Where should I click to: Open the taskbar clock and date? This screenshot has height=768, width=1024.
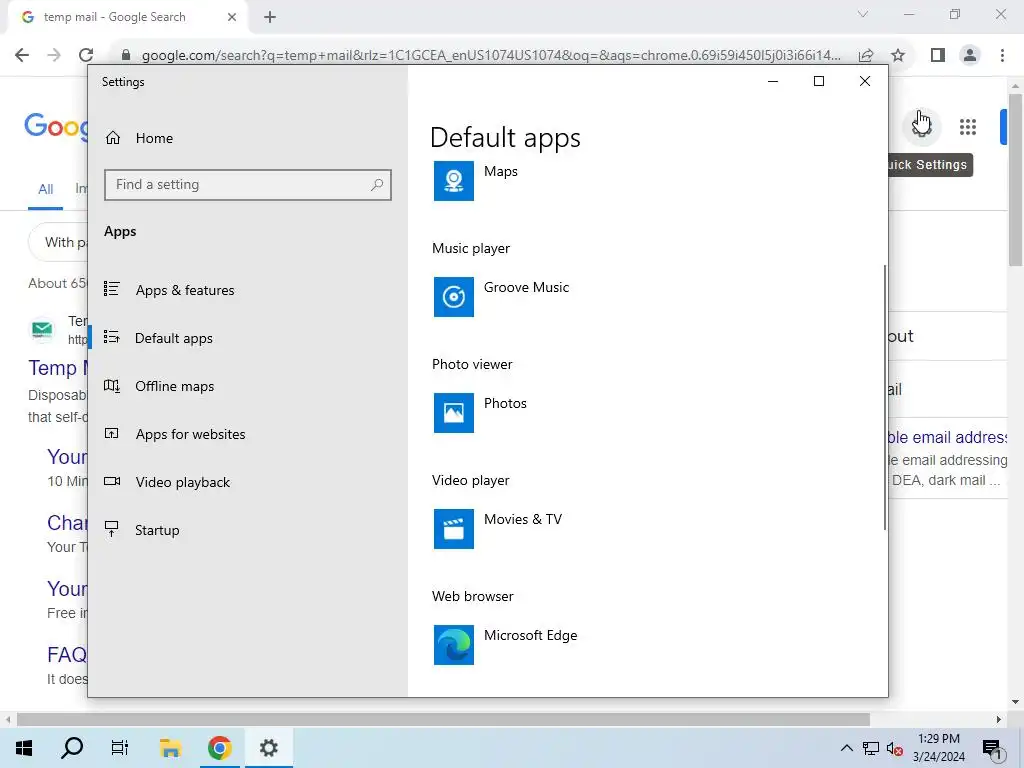coord(938,748)
